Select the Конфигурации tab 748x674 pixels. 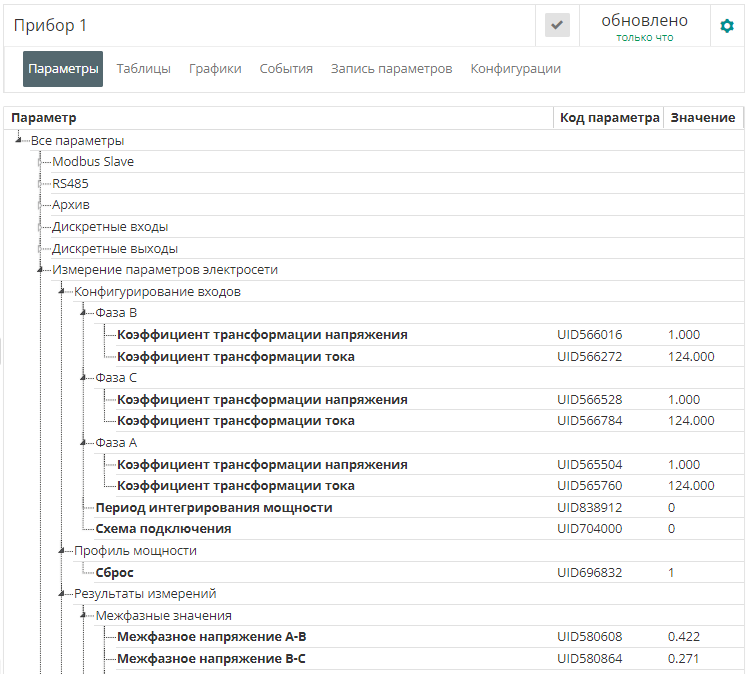tap(515, 69)
